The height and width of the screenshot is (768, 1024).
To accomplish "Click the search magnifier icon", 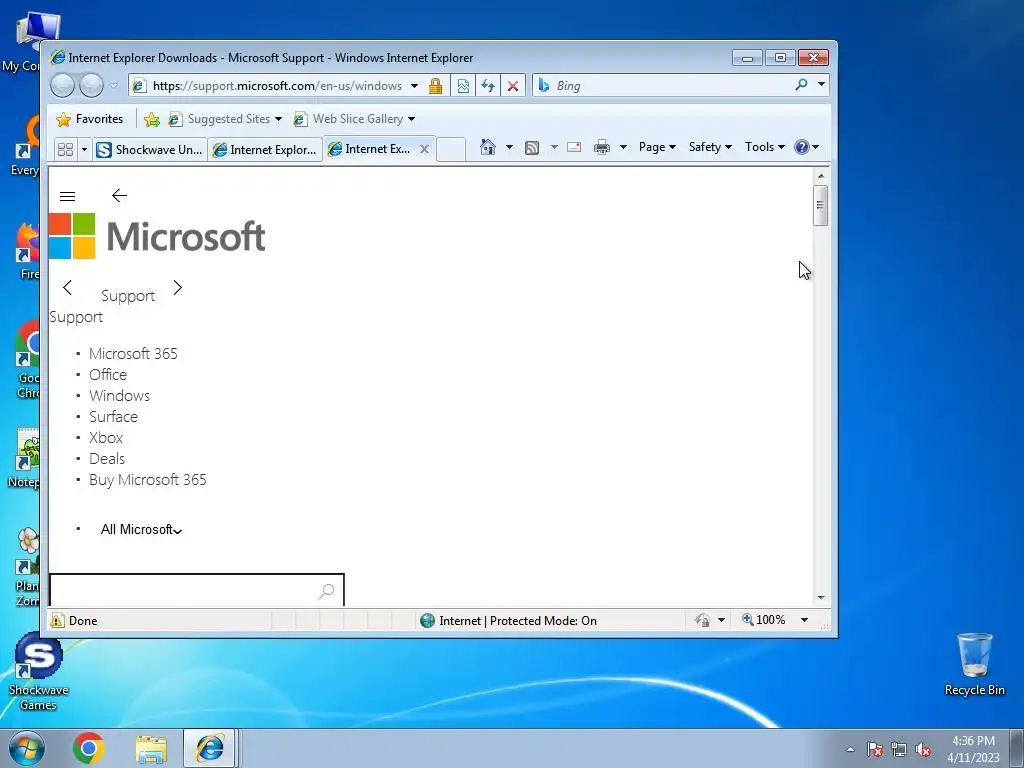I will click(x=801, y=85).
